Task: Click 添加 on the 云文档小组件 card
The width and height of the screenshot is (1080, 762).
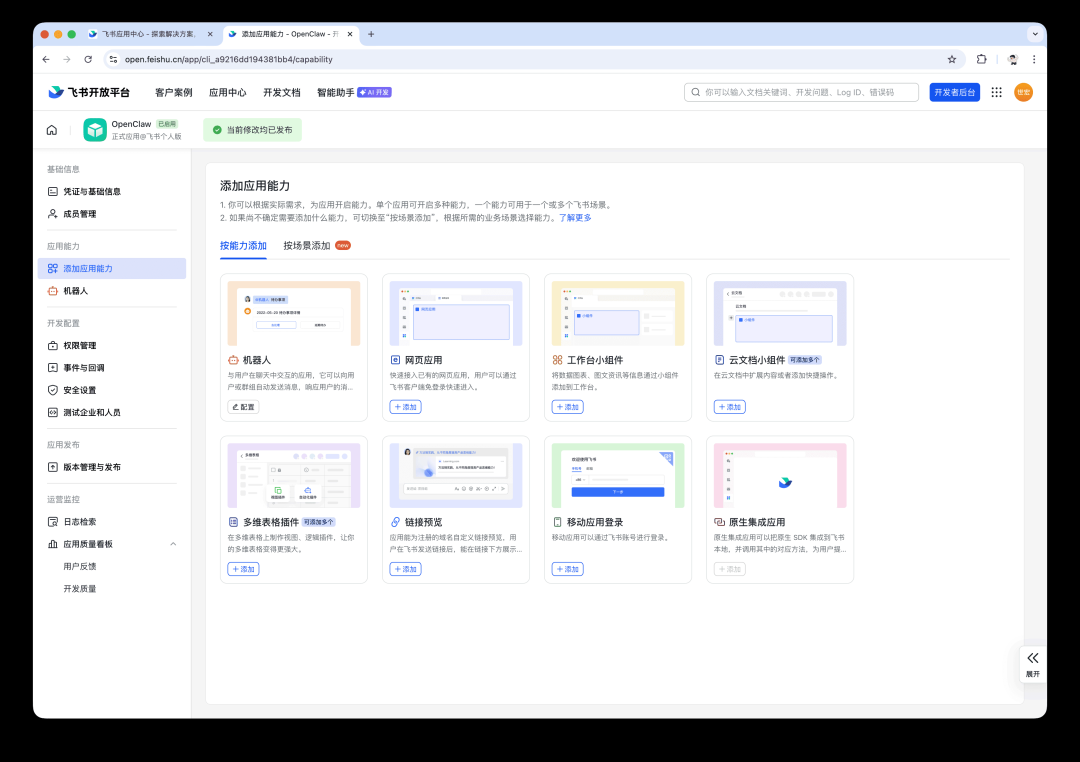Action: pyautogui.click(x=729, y=407)
